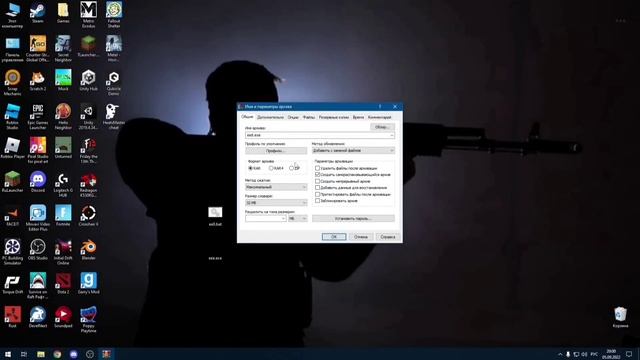Open Logitech G HUB shortcut
The width and height of the screenshot is (640, 360).
[63, 184]
